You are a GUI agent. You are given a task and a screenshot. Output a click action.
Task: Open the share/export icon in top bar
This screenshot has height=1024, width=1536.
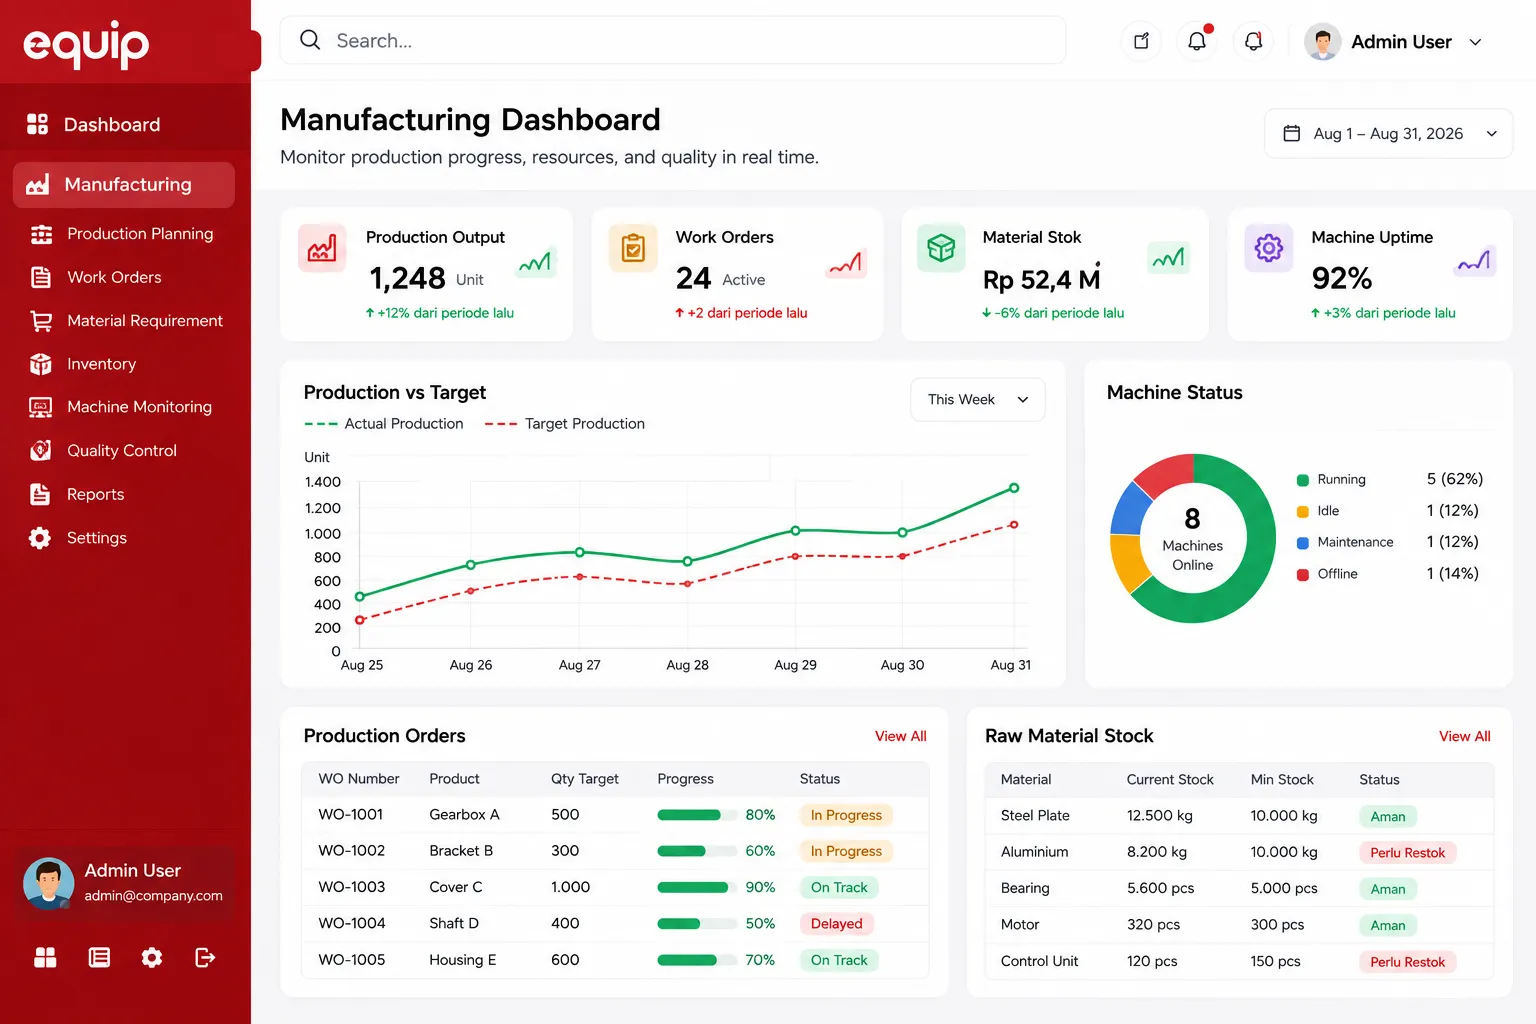click(x=1141, y=41)
